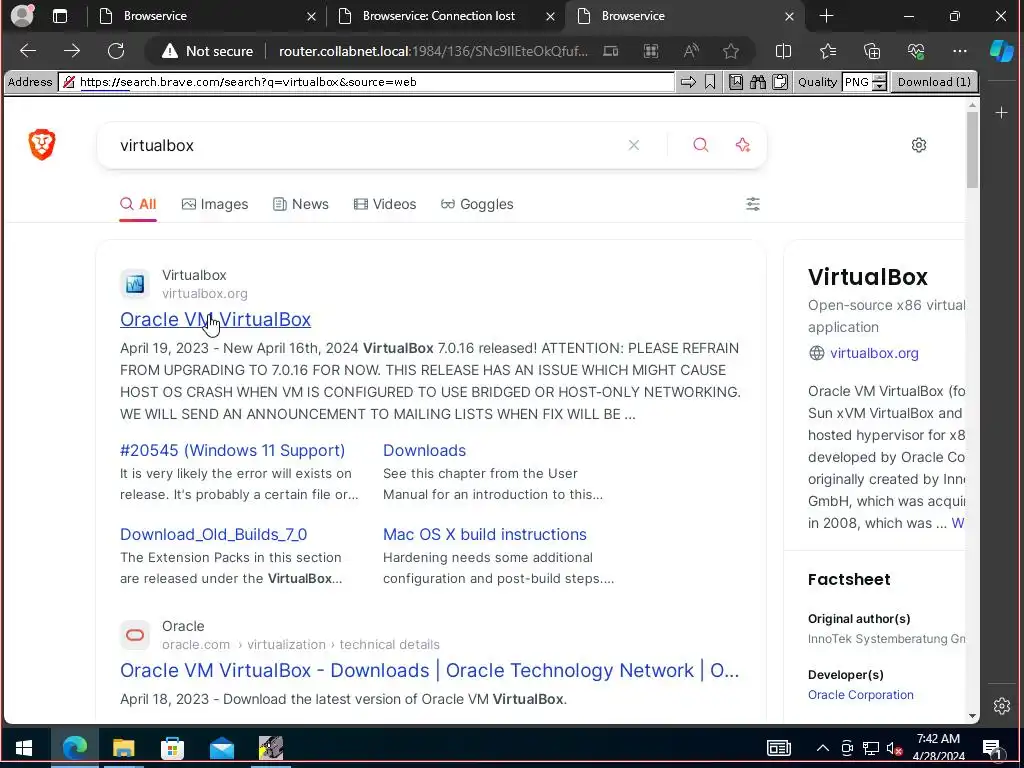This screenshot has width=1024, height=768.
Task: Open the Oracle VM VirtualBox result link
Action: pos(216,319)
